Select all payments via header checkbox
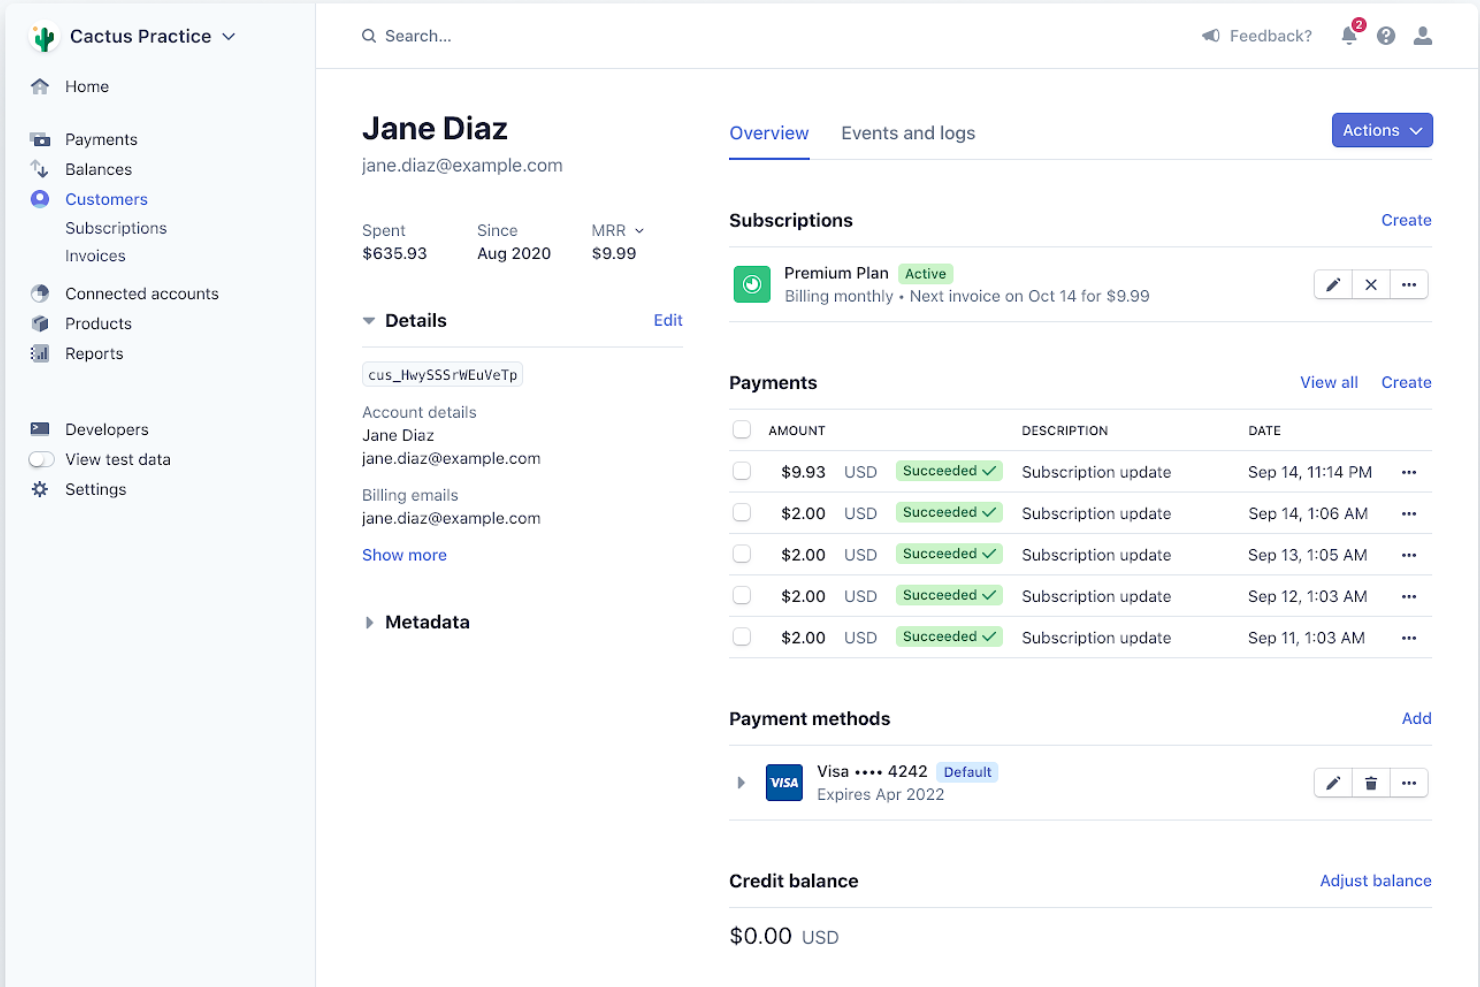Viewport: 1480px width, 987px height. pos(742,430)
